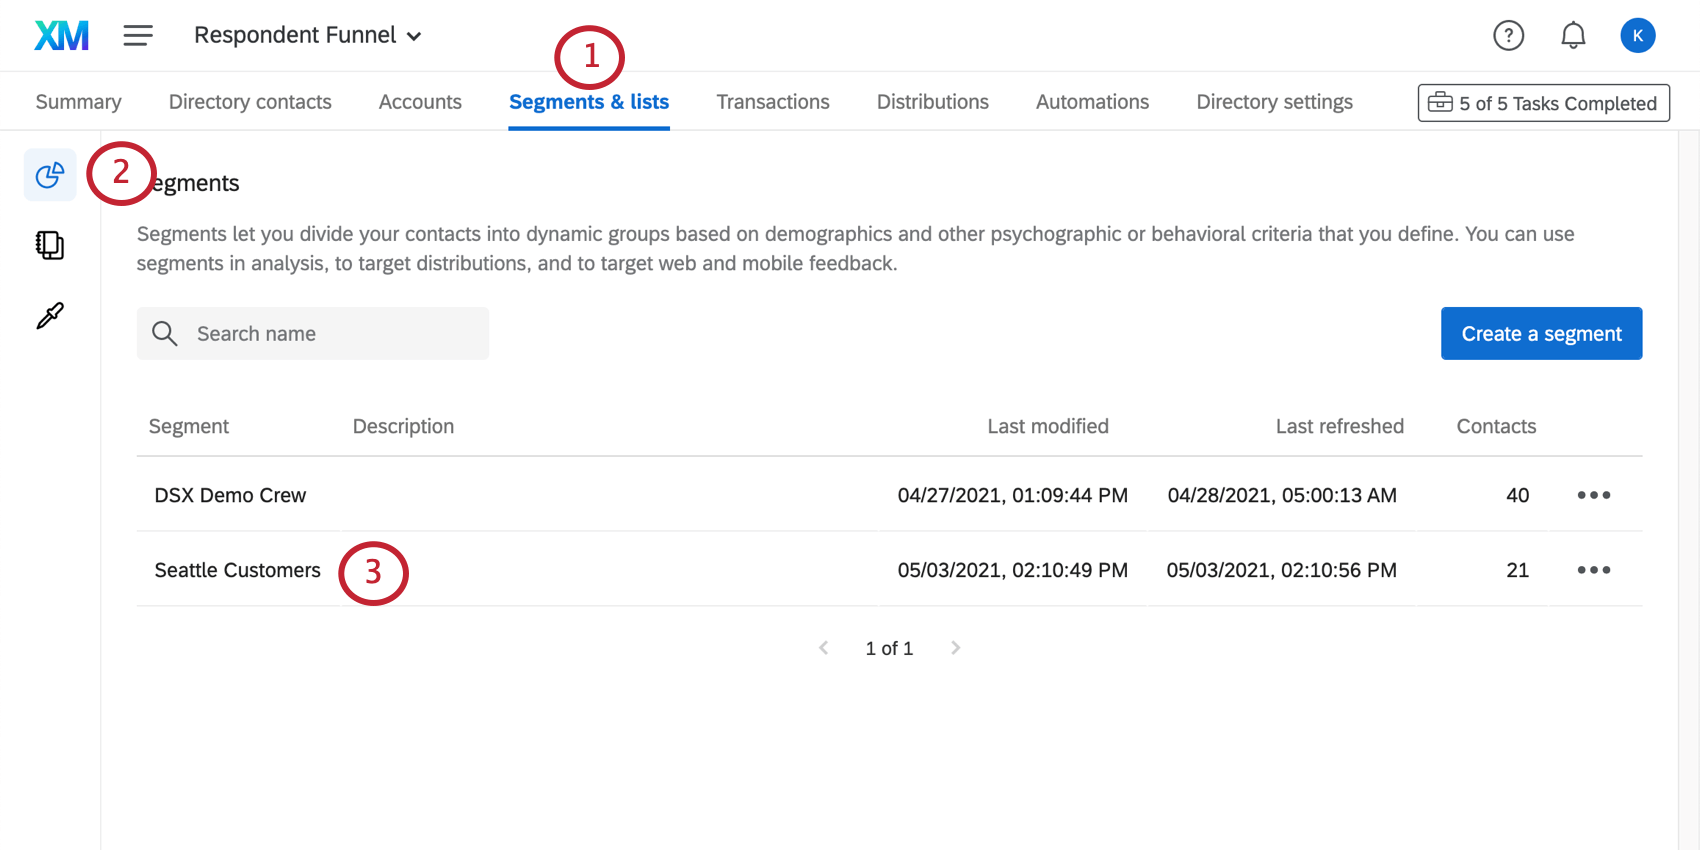
Task: Open the hamburger navigation menu
Action: click(138, 36)
